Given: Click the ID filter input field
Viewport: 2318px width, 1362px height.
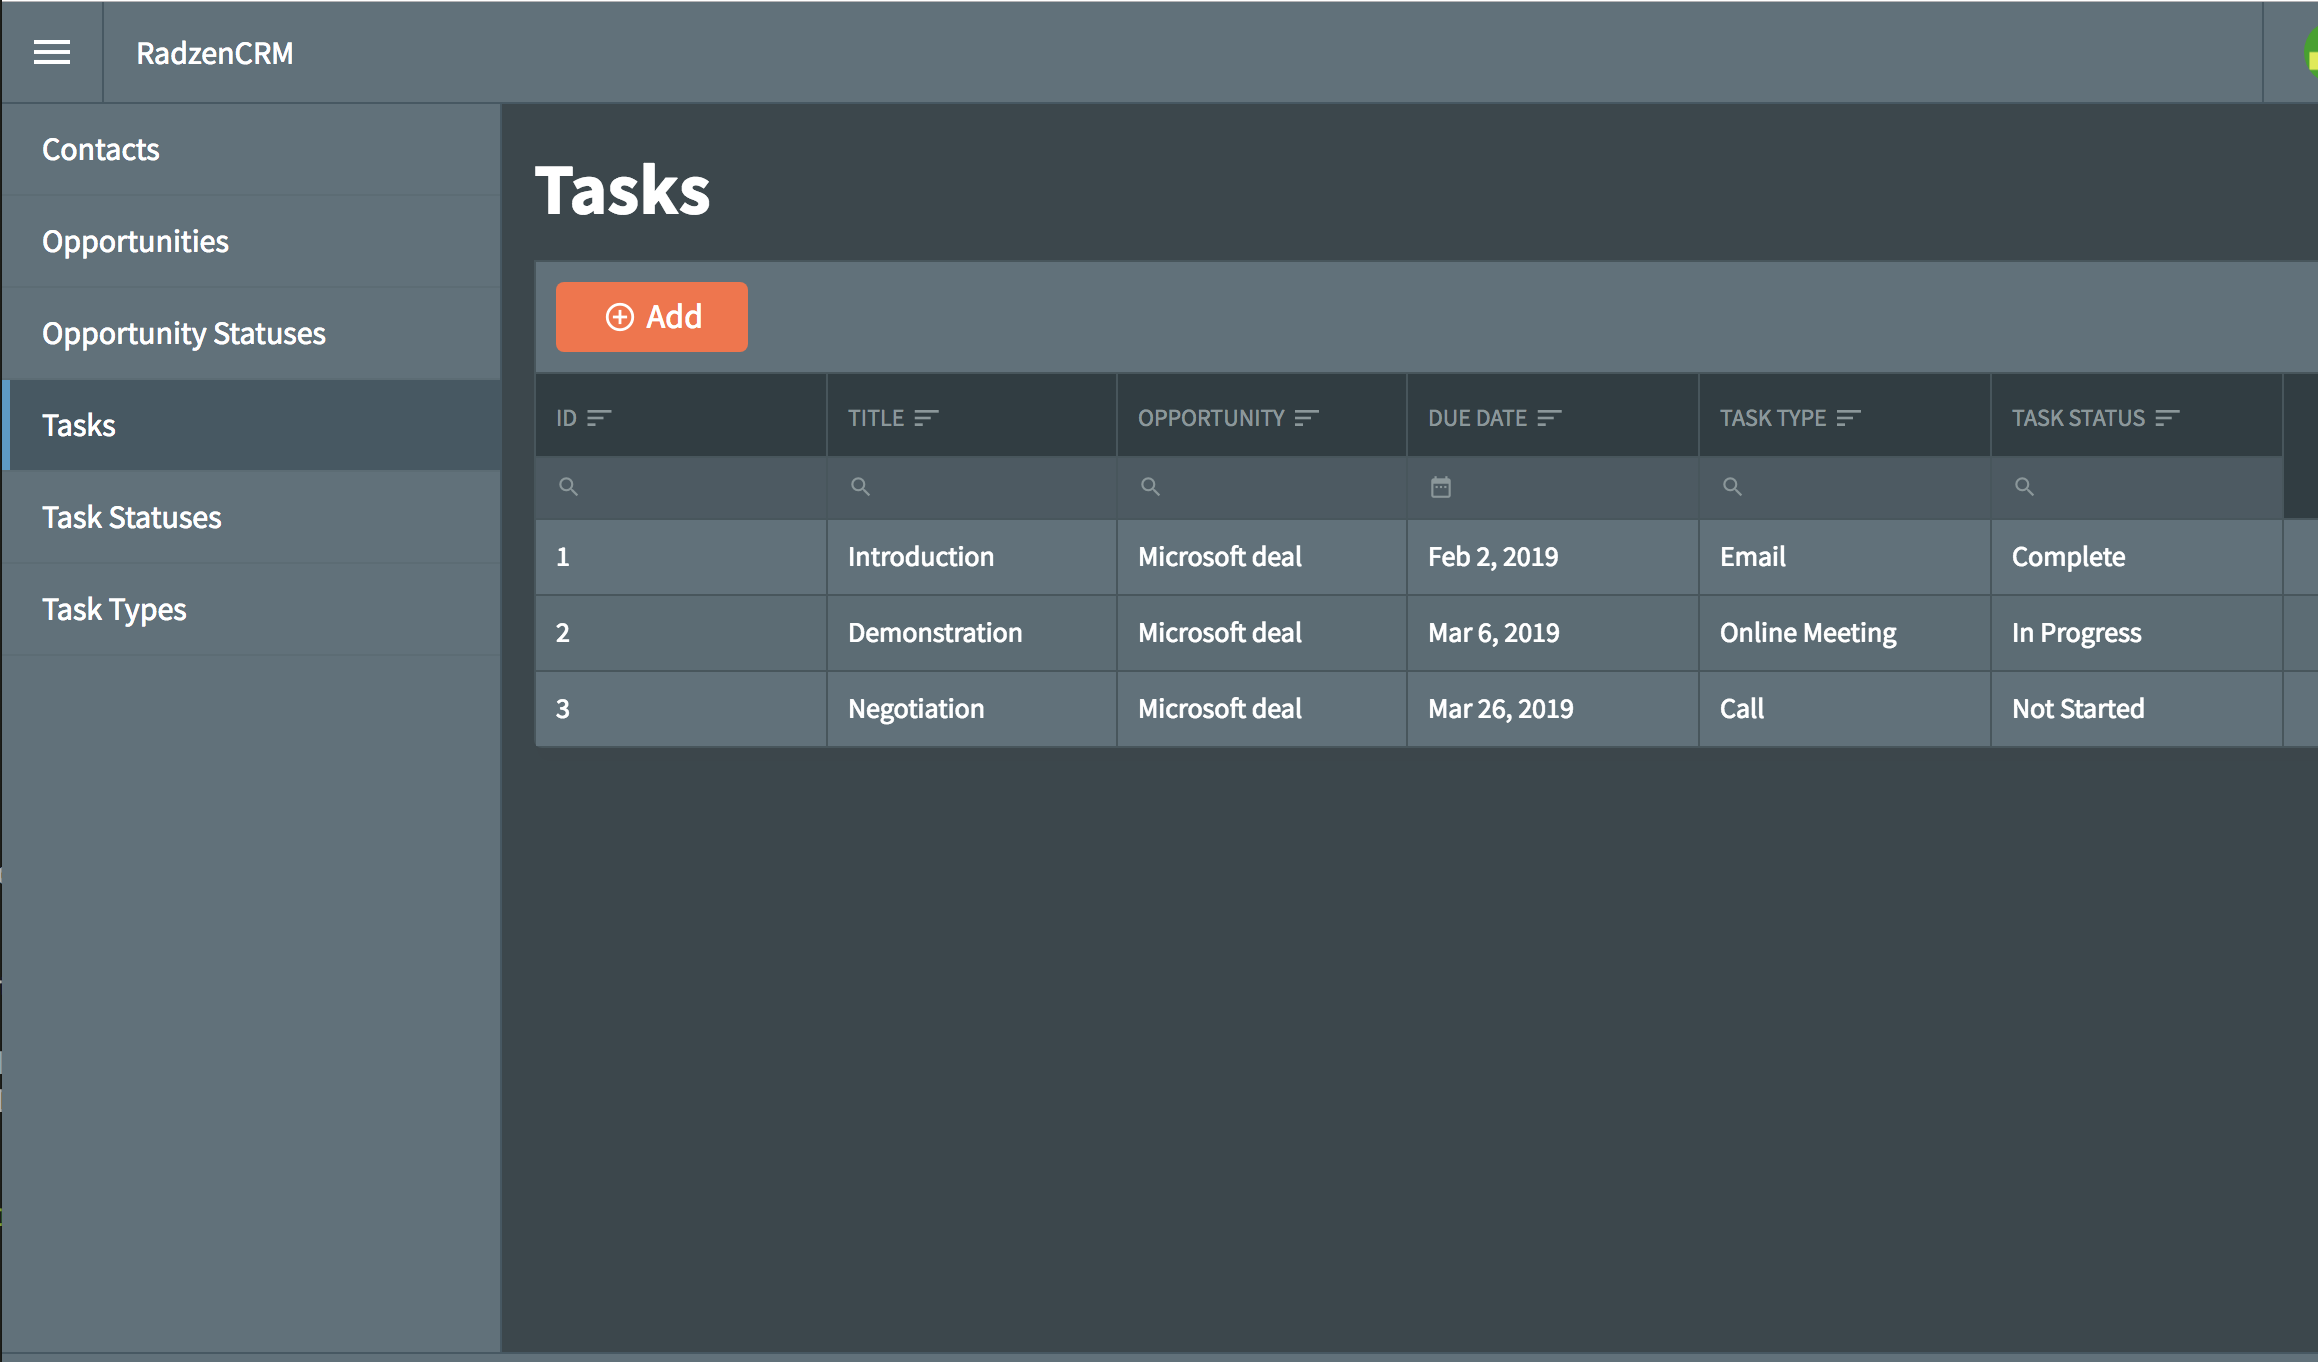Looking at the screenshot, I should (680, 487).
